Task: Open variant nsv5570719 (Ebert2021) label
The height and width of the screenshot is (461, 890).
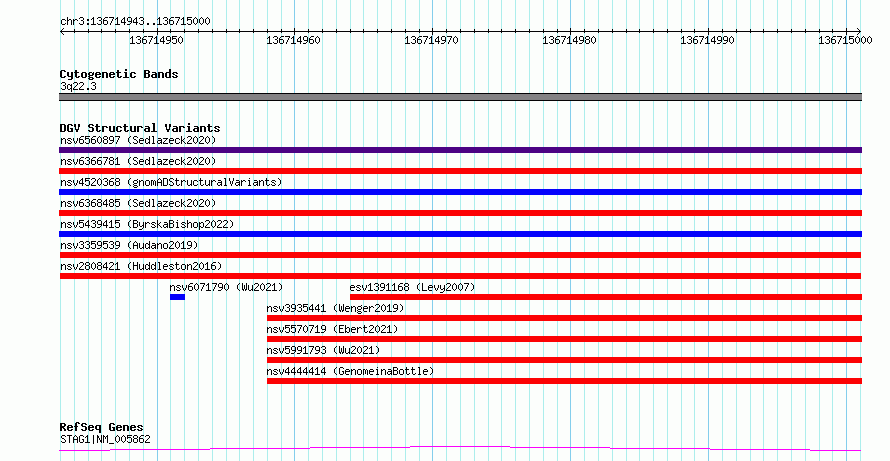Action: pos(333,329)
